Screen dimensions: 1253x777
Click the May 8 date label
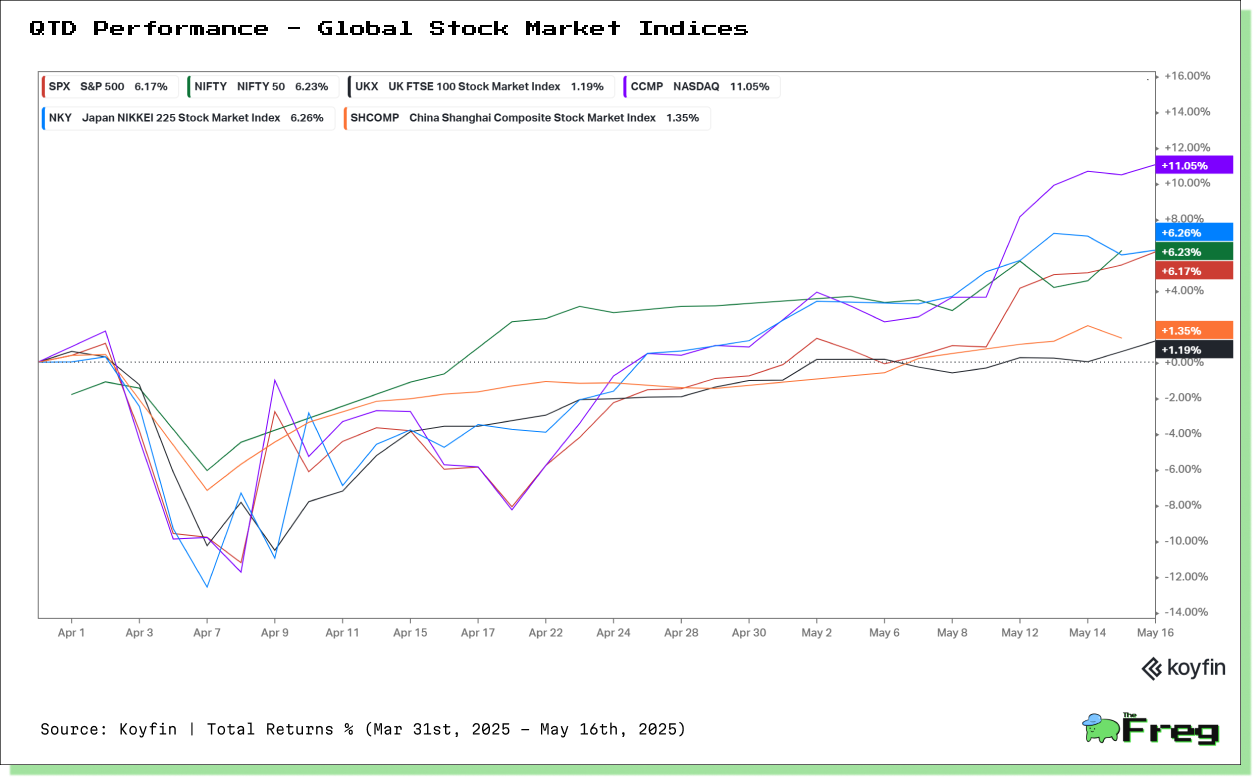point(952,633)
